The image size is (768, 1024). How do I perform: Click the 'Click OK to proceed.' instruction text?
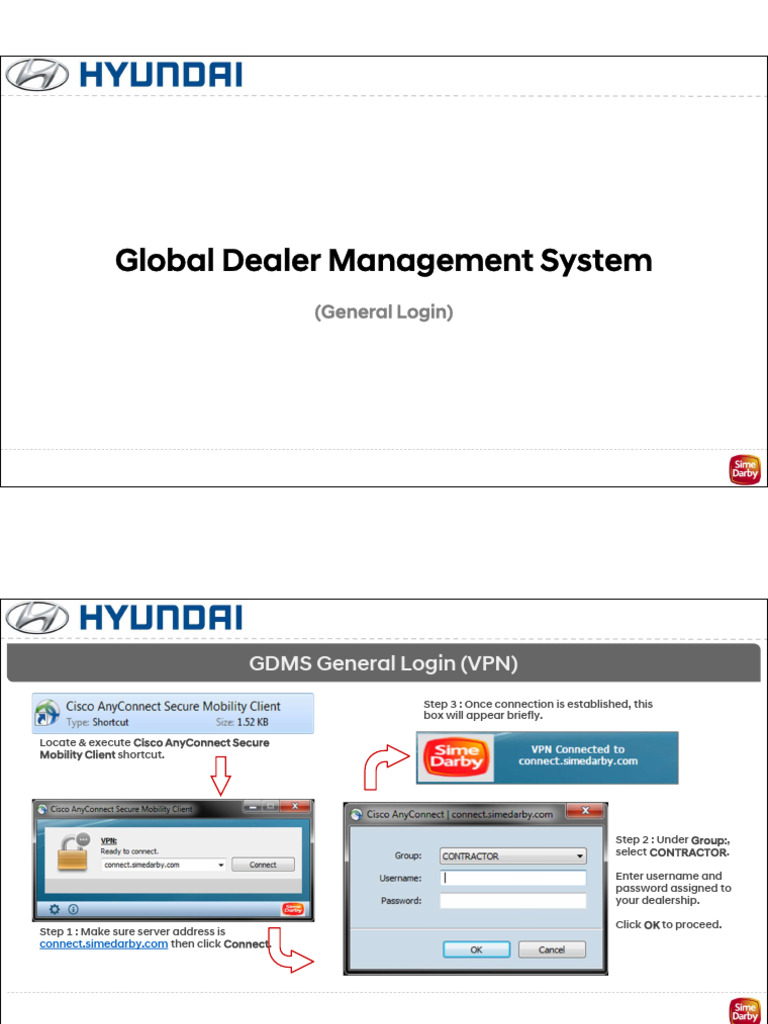click(668, 925)
